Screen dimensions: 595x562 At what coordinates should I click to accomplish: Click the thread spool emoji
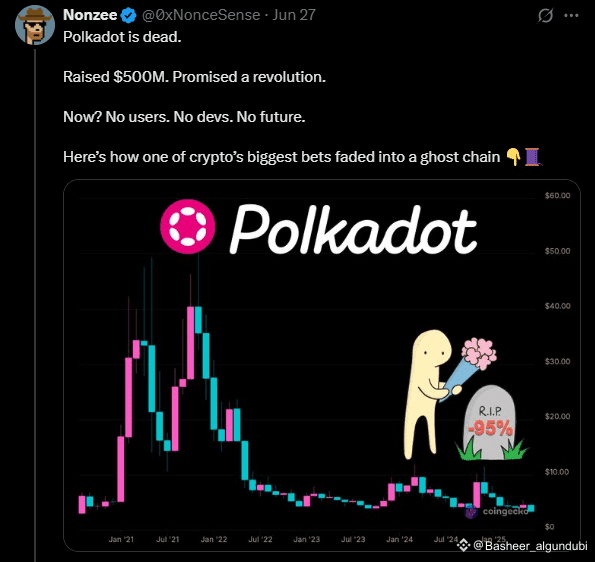tap(533, 157)
